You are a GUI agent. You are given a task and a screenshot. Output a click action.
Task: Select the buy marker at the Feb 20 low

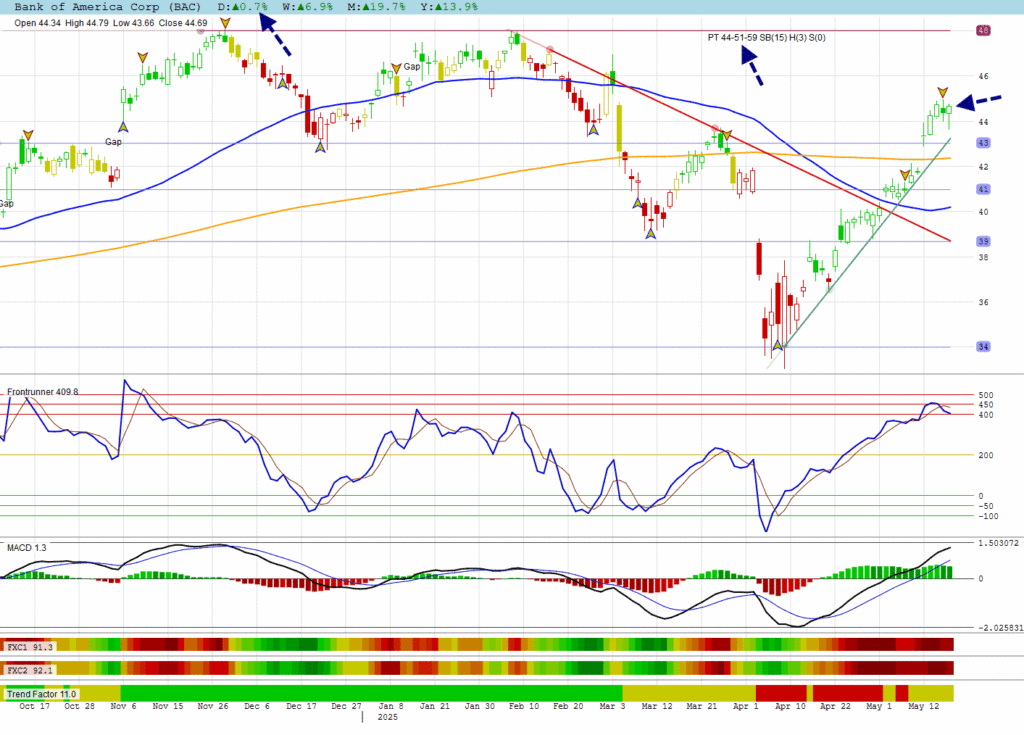pos(593,130)
